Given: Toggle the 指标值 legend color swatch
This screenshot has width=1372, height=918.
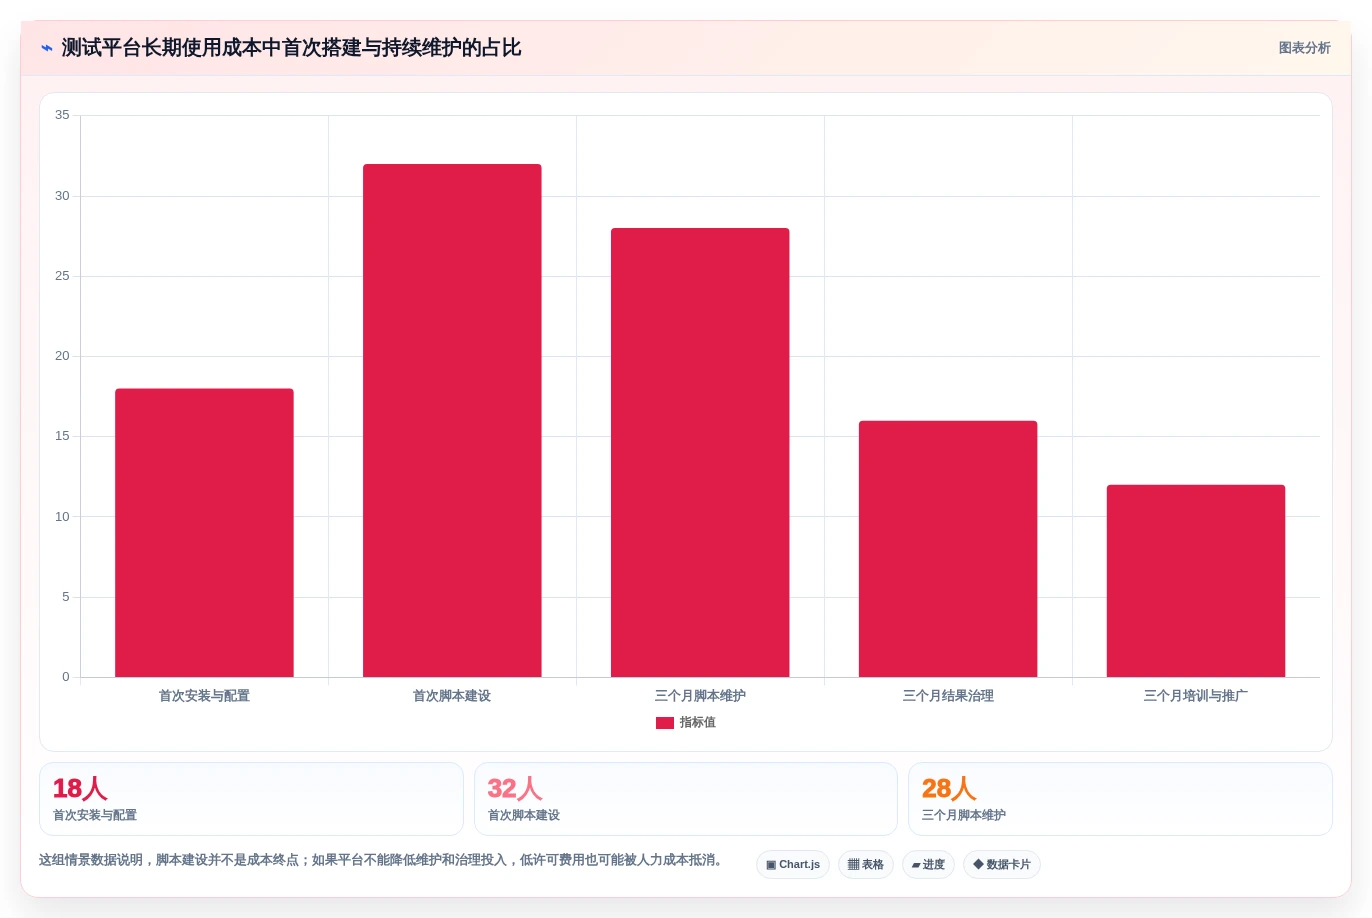Looking at the screenshot, I should [x=664, y=723].
